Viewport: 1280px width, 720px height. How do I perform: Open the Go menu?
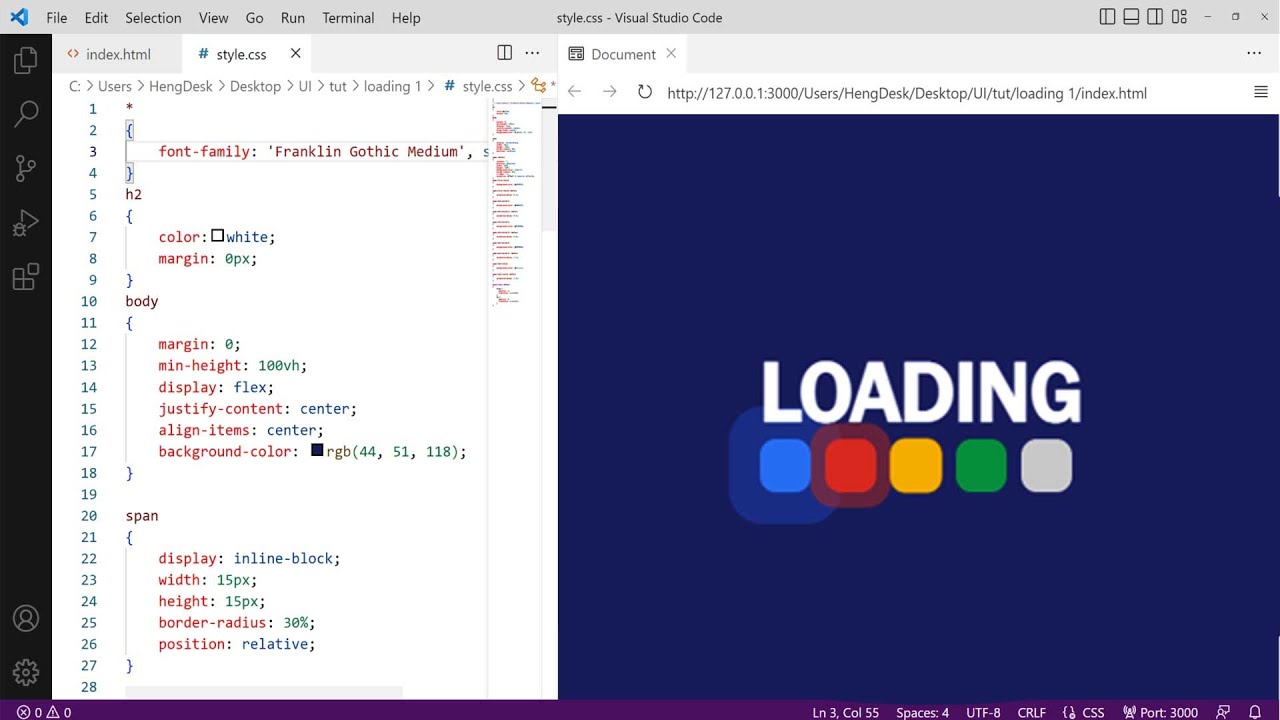(254, 18)
